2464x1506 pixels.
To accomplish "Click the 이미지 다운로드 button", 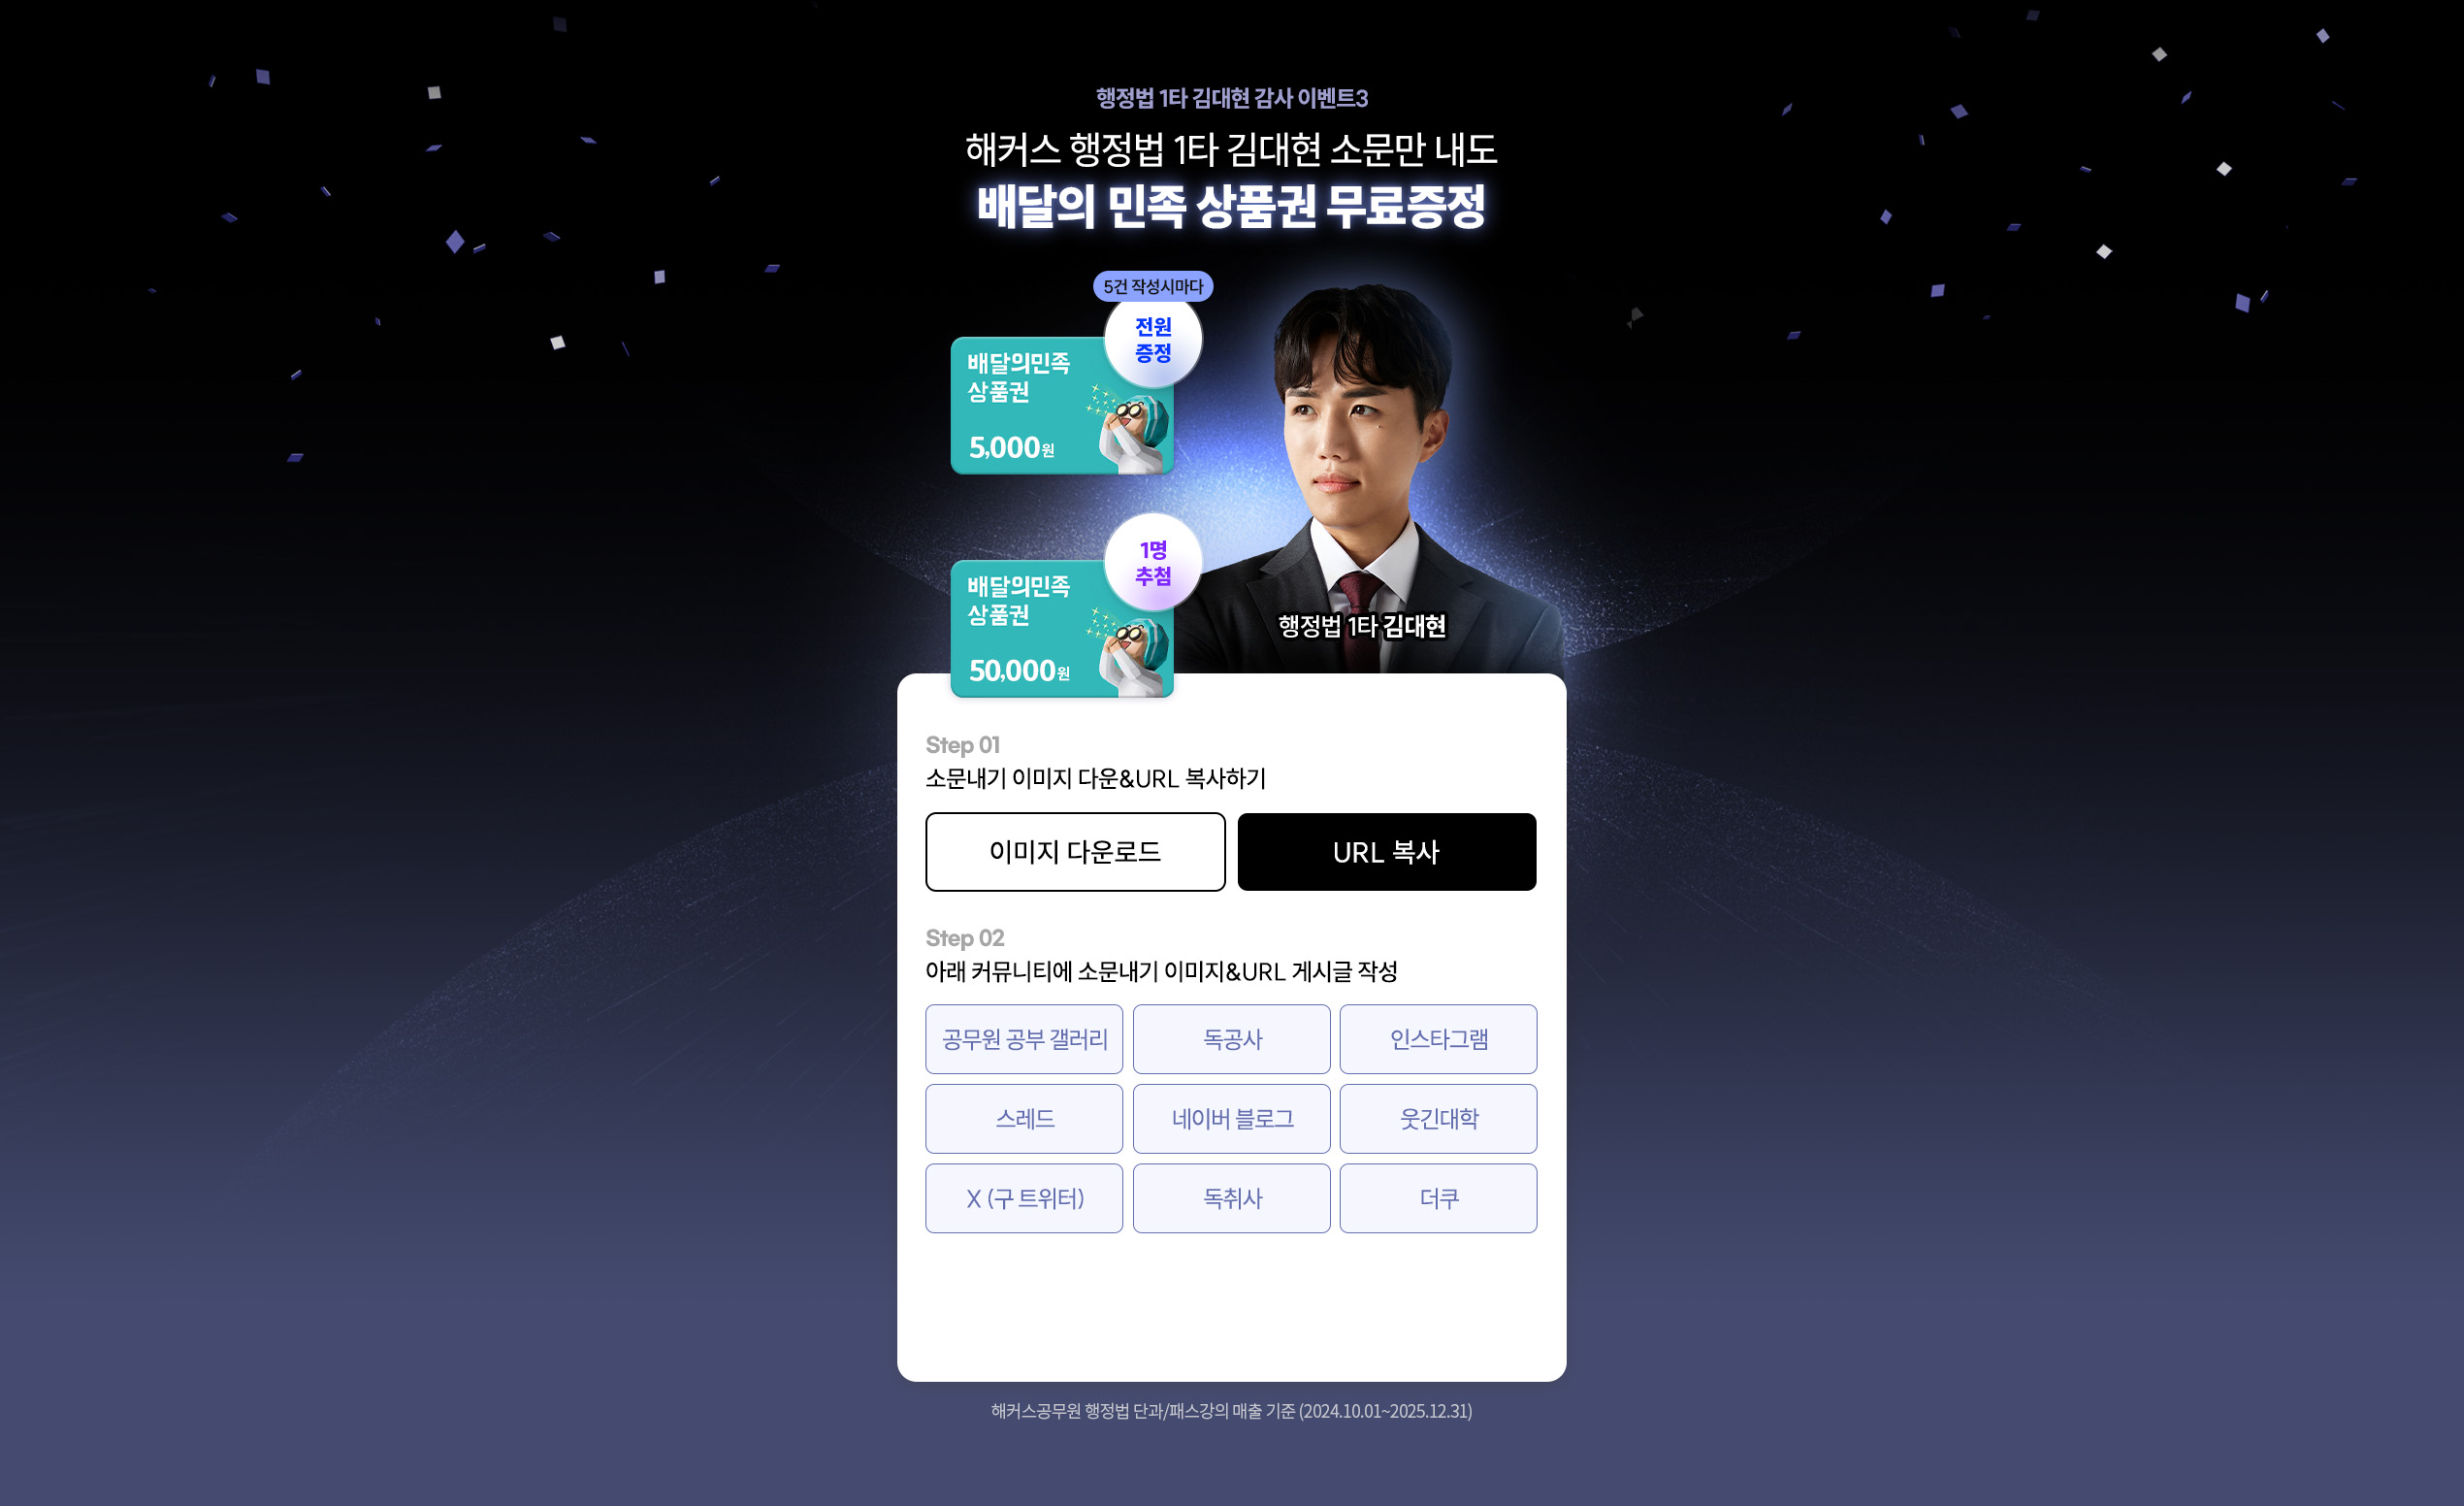I will coord(1075,852).
